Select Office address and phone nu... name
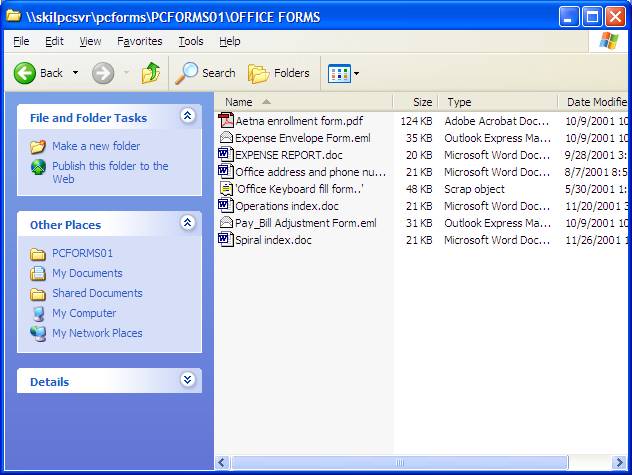The height and width of the screenshot is (475, 632). click(x=310, y=172)
